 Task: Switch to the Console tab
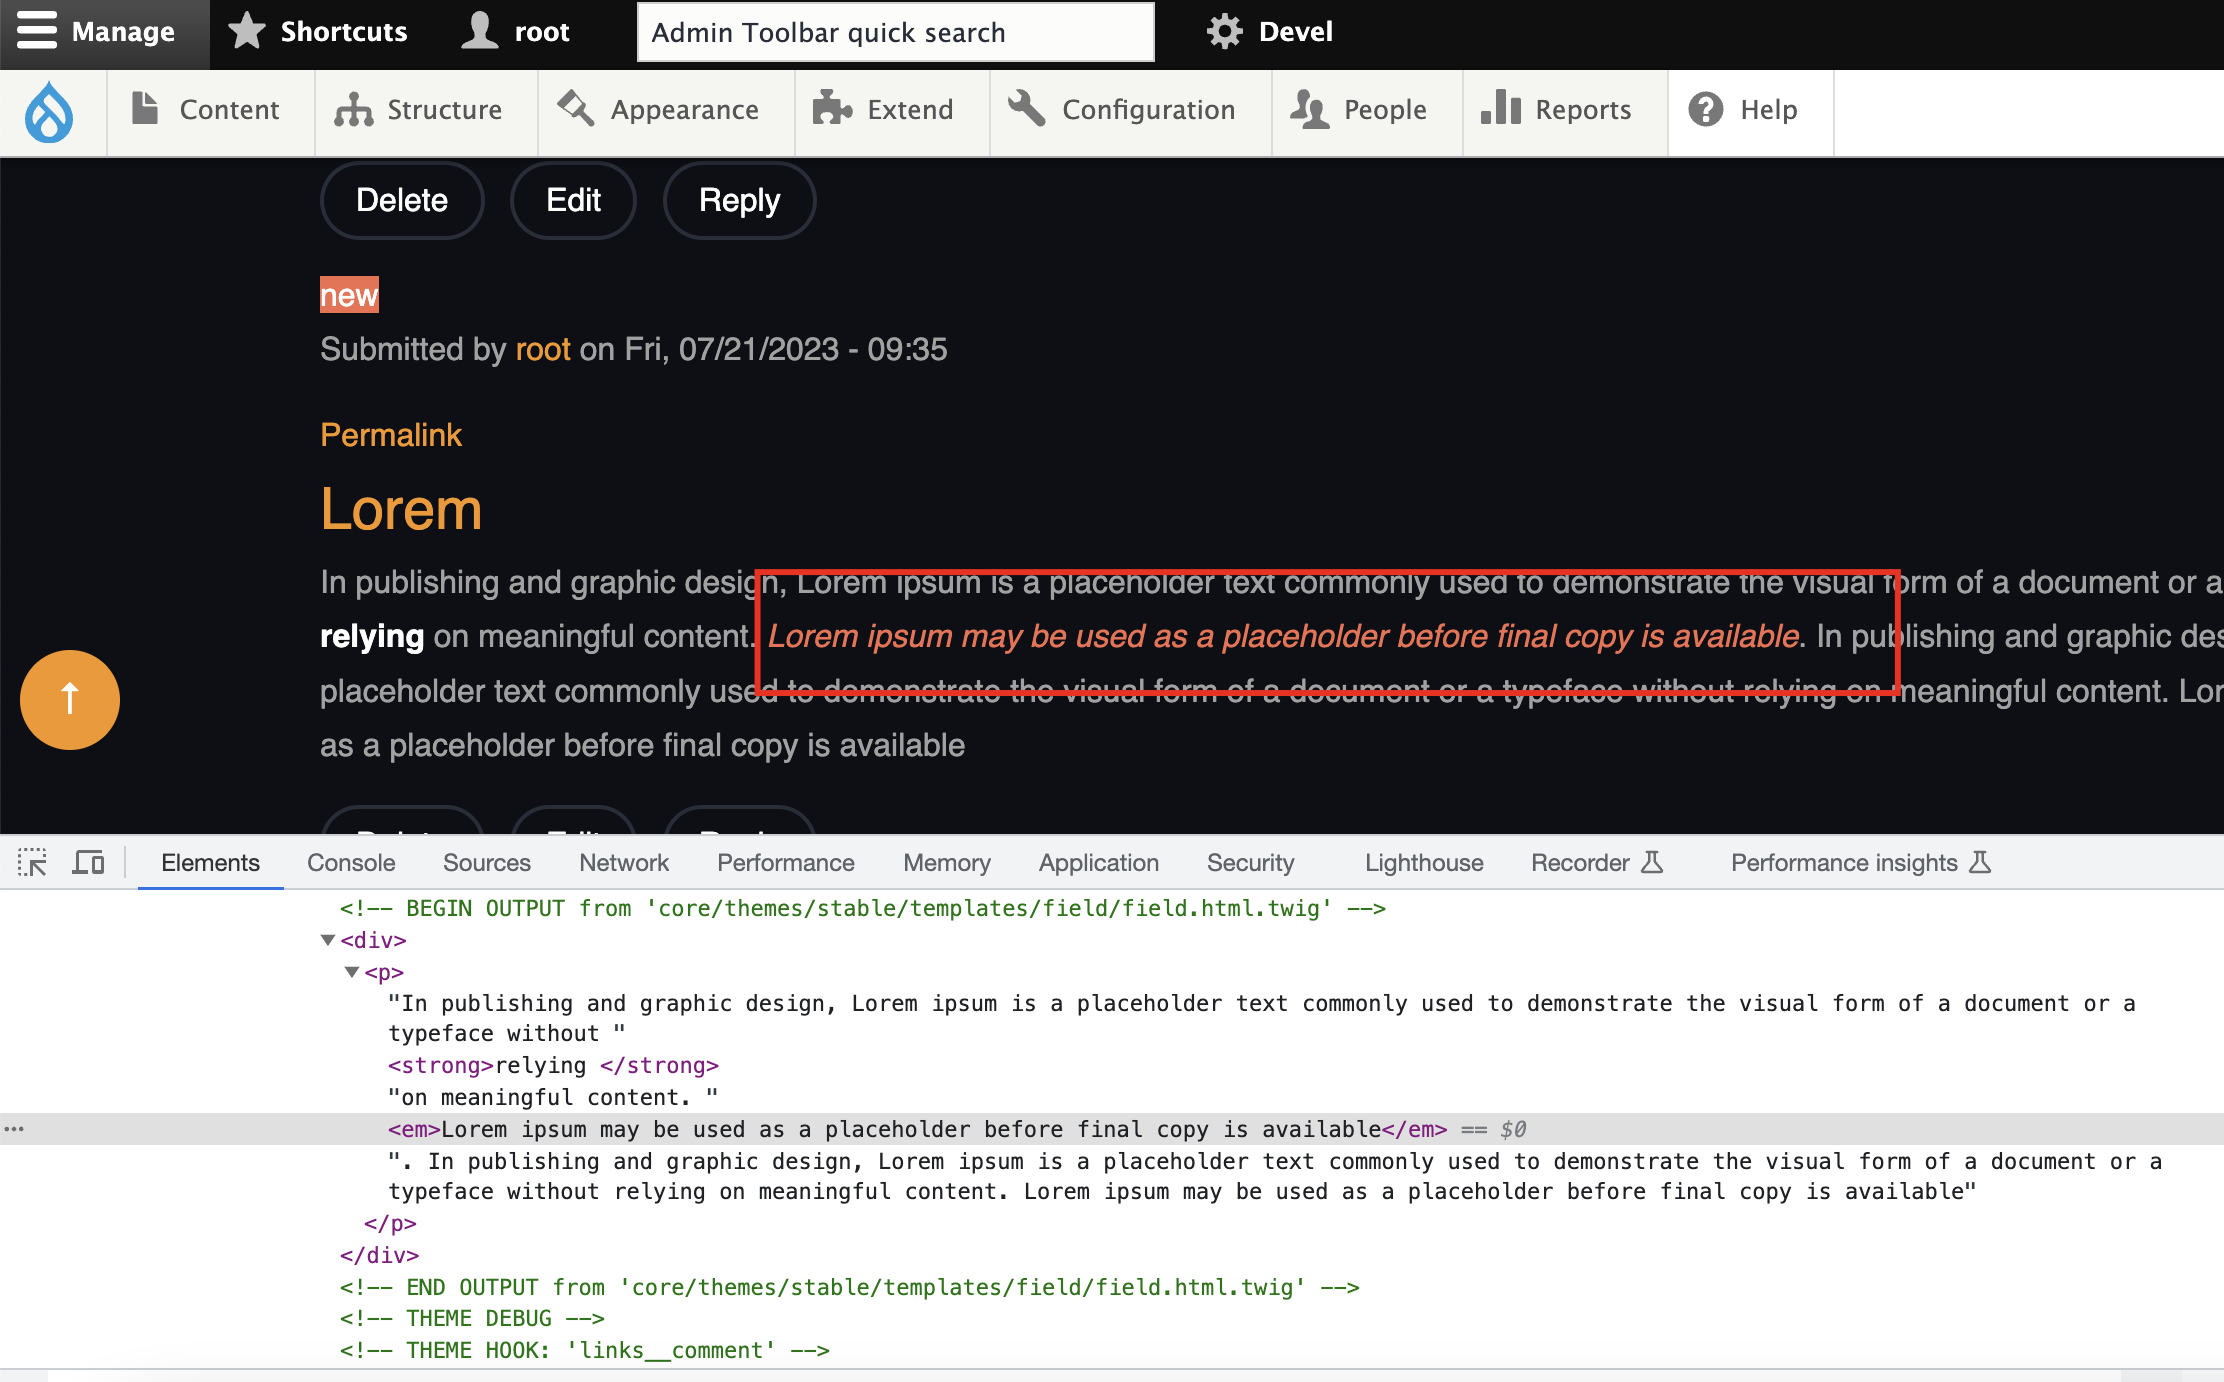pos(350,862)
